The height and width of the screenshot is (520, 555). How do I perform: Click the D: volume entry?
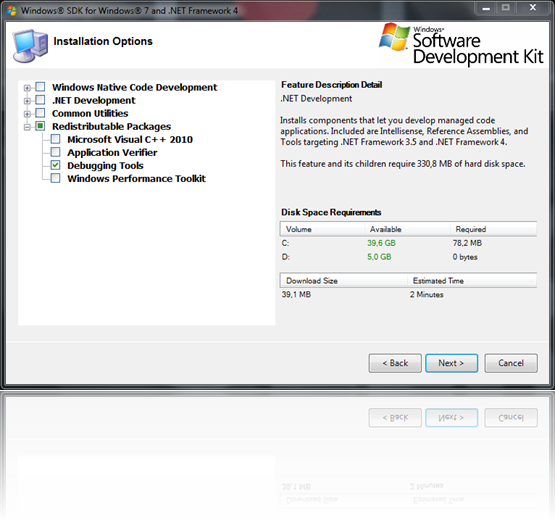pos(286,257)
